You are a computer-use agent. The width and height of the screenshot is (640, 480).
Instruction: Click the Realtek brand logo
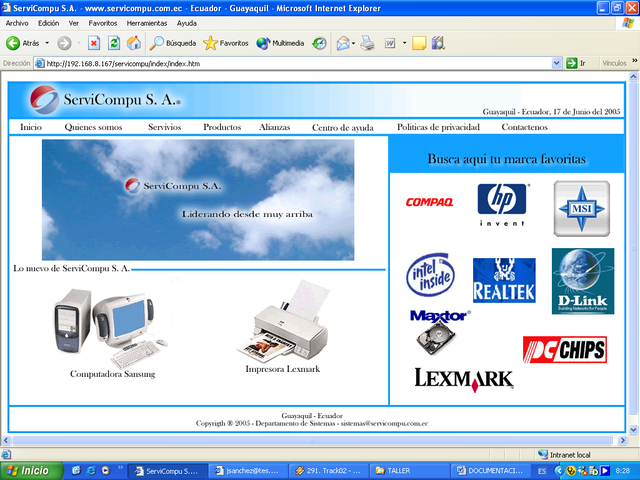click(x=504, y=280)
